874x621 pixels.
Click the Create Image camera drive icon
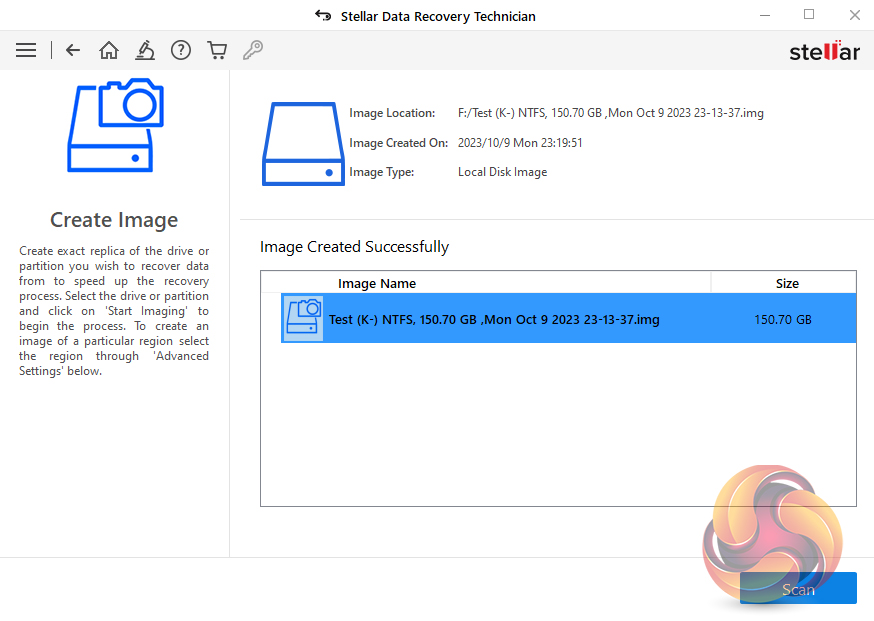click(x=116, y=125)
